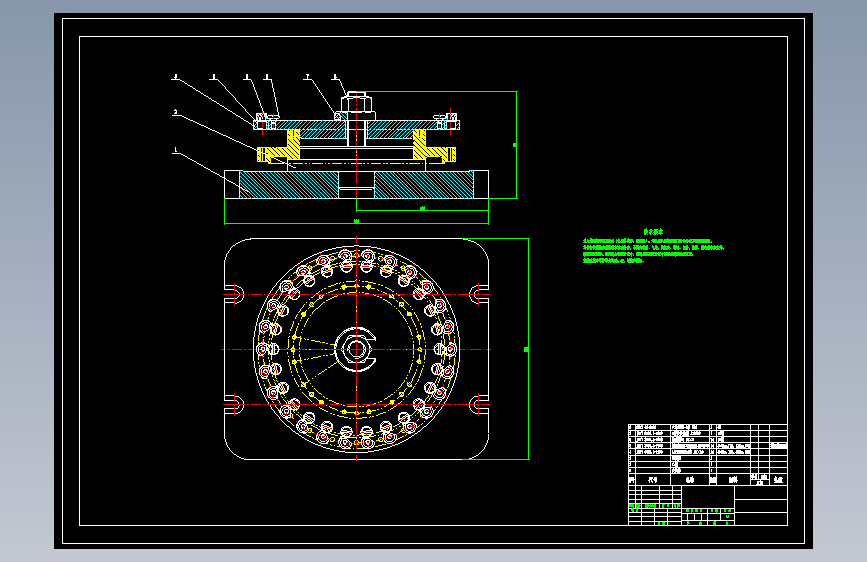The height and width of the screenshot is (562, 867).
Task: Select the hex nut atop the section view
Action: point(357,103)
